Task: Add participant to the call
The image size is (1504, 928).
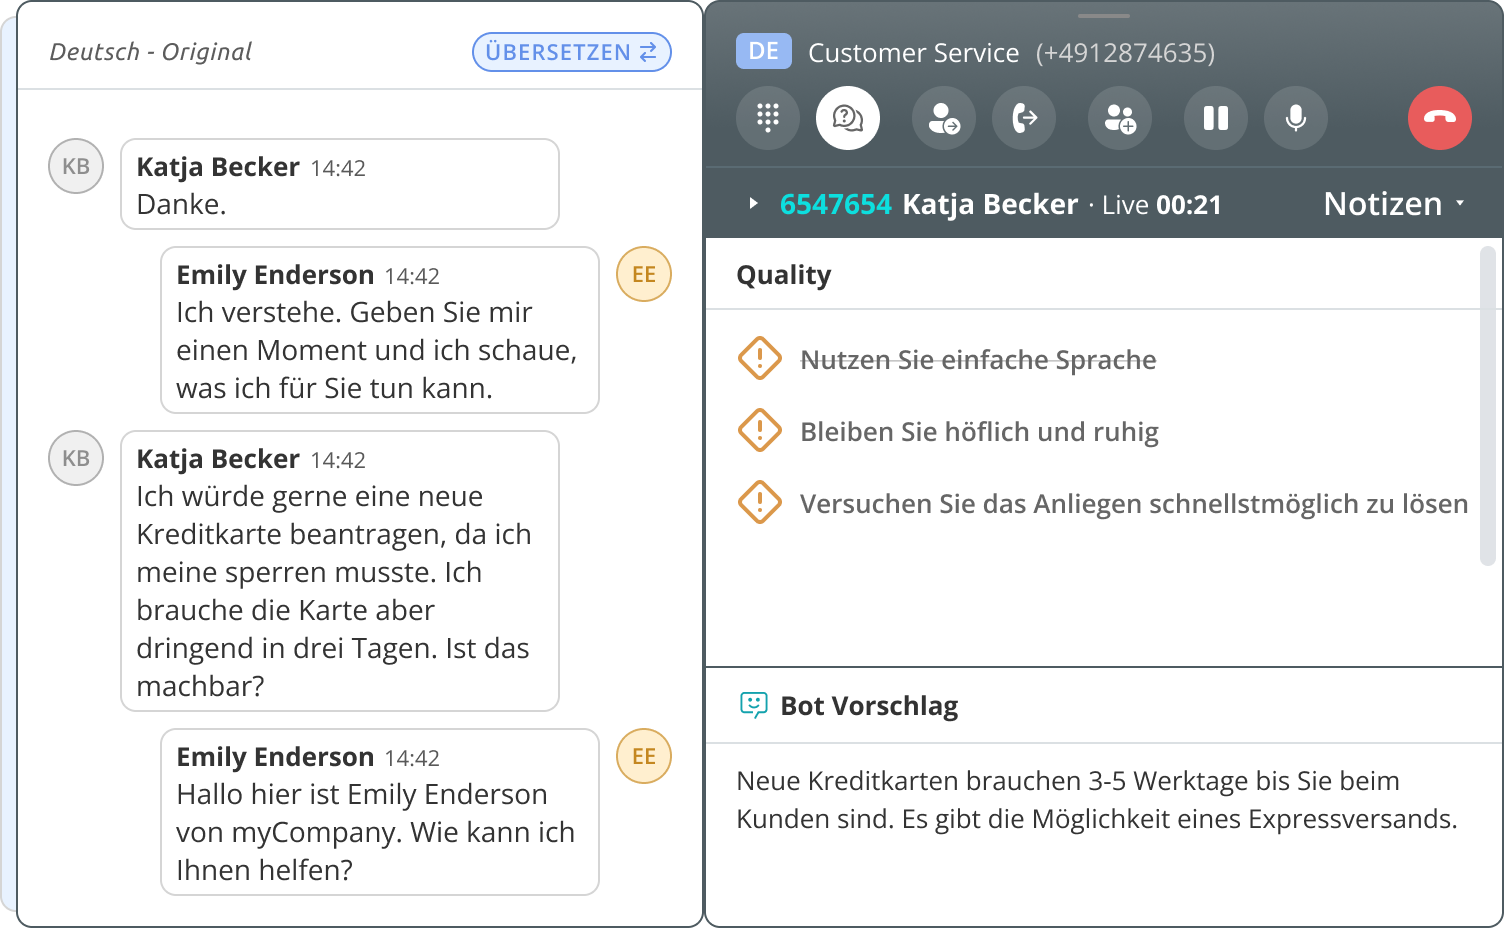Action: (x=1119, y=118)
